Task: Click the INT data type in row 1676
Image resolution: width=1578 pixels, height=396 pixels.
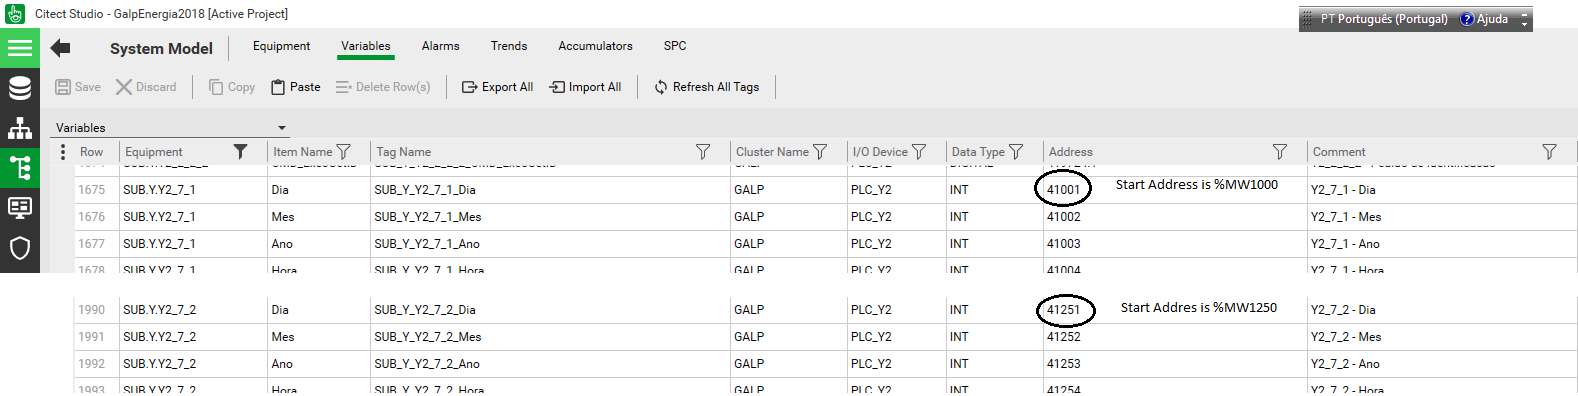Action: tap(959, 217)
